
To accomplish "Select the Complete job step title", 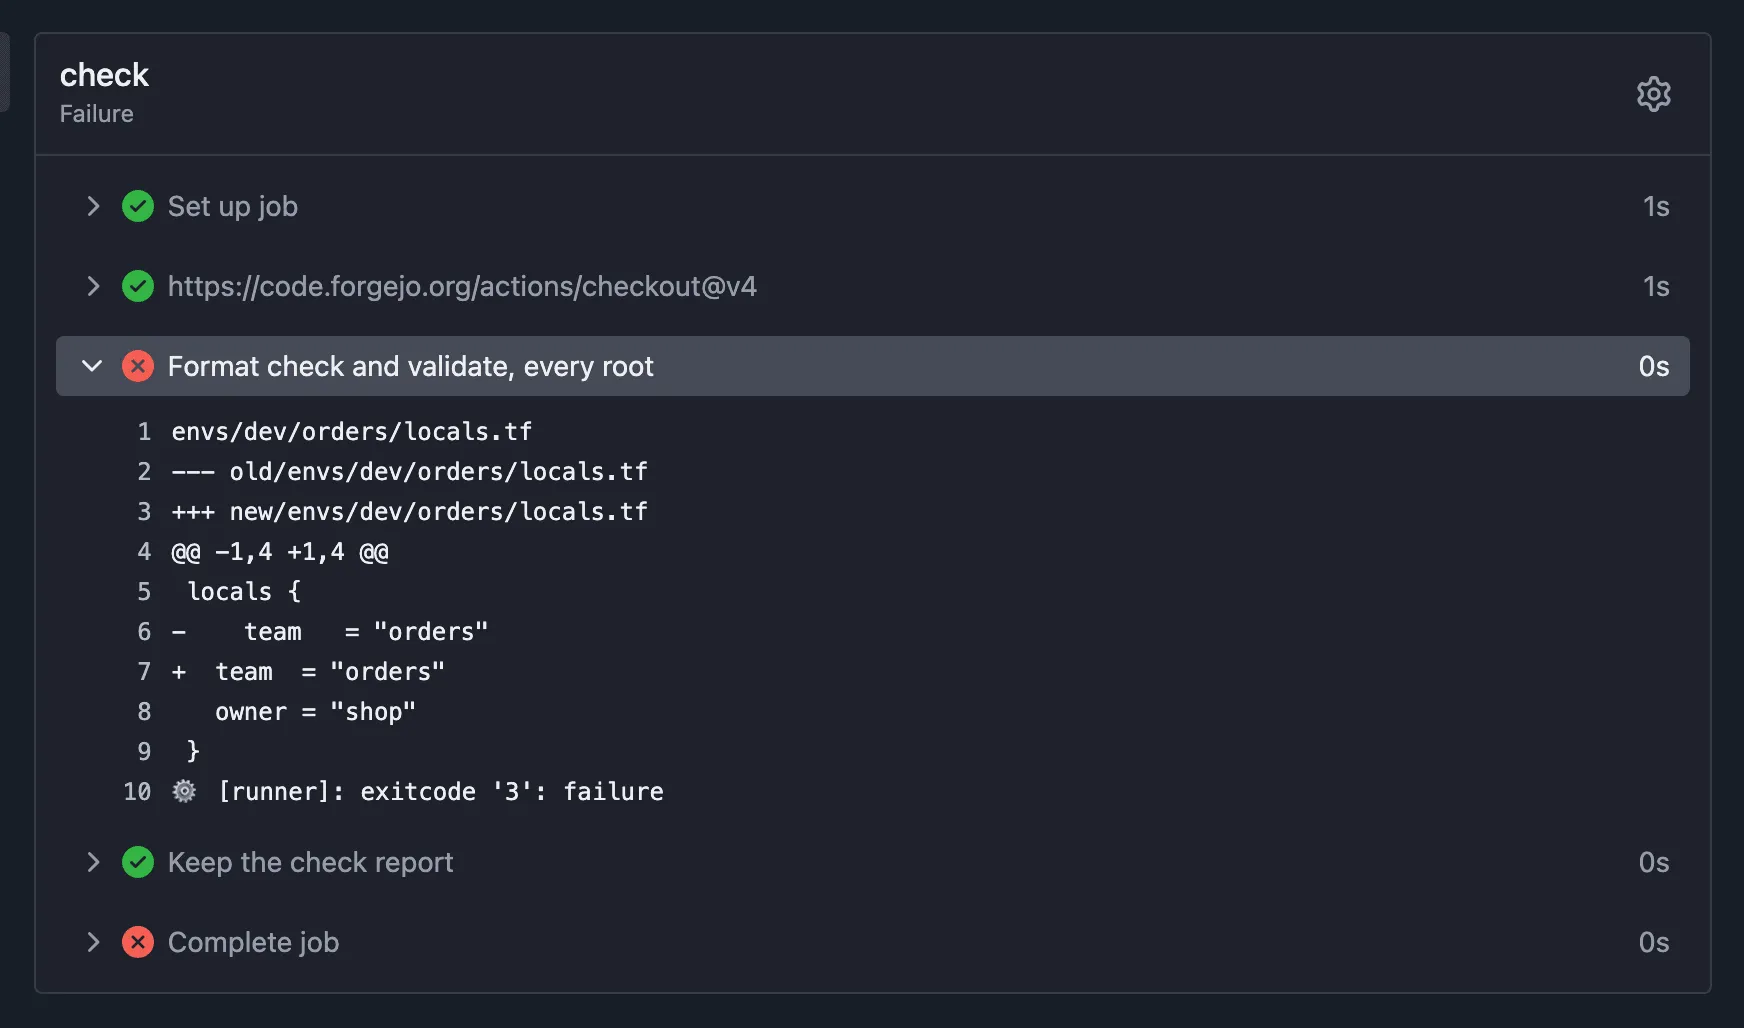I will click(x=253, y=942).
